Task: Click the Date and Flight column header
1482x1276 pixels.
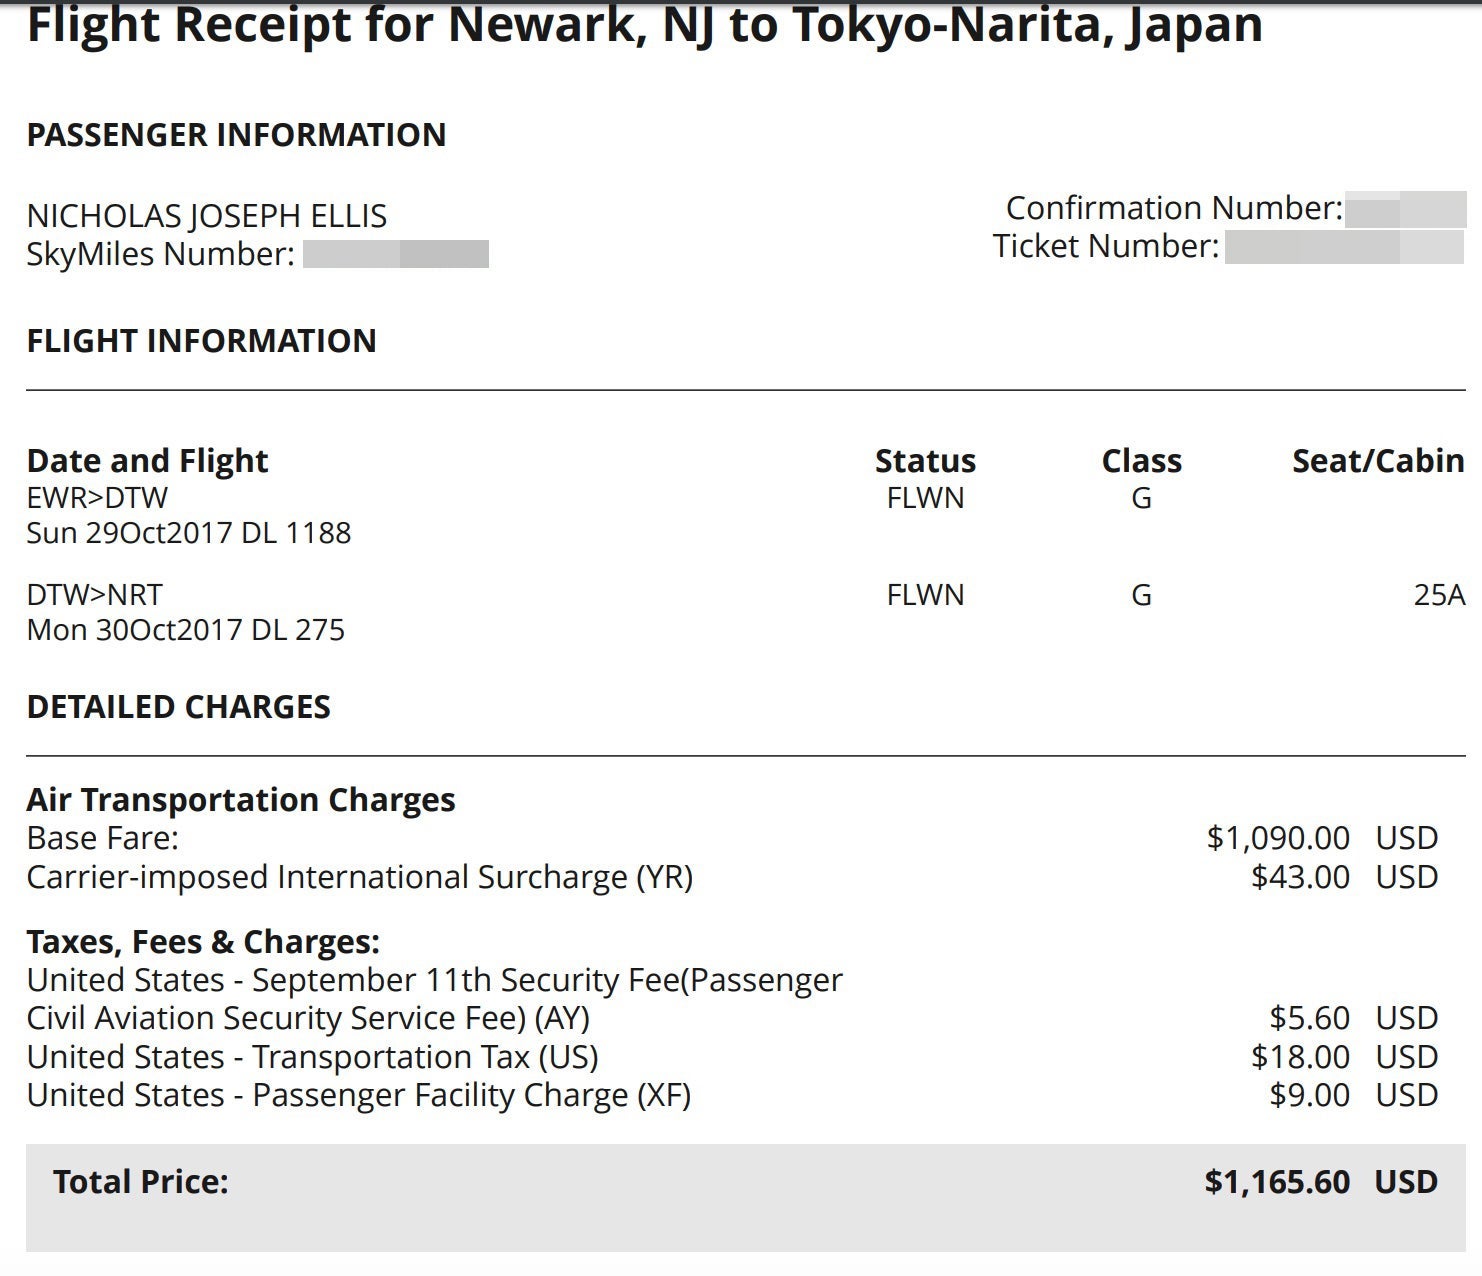Action: [x=147, y=461]
